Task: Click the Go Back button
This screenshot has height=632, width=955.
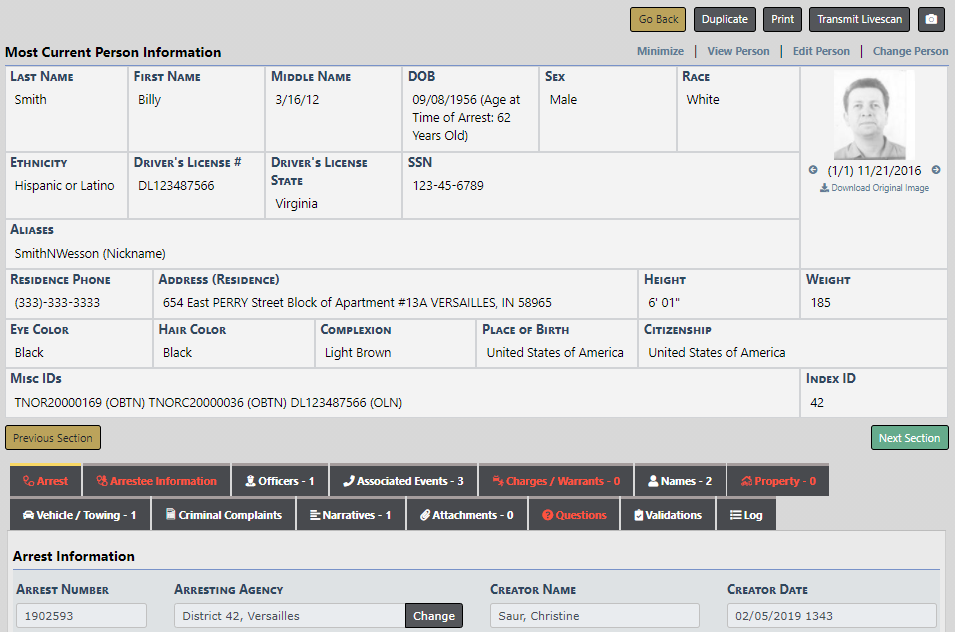Action: point(658,19)
